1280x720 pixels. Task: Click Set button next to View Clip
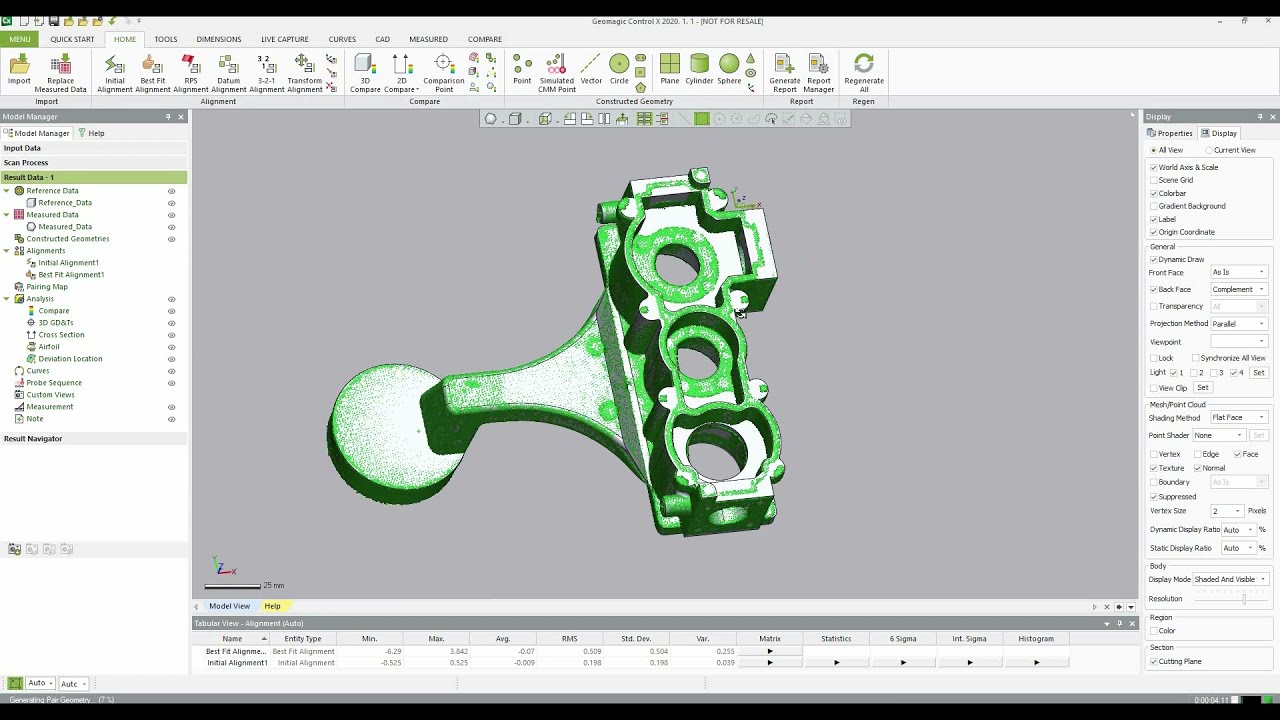click(1202, 387)
